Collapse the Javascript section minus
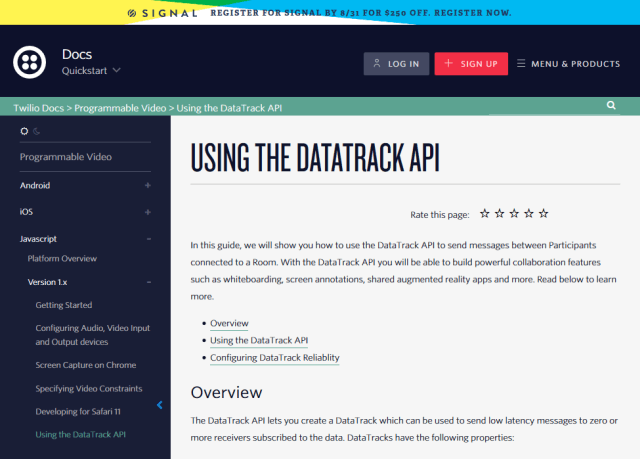The image size is (640, 459). [149, 239]
